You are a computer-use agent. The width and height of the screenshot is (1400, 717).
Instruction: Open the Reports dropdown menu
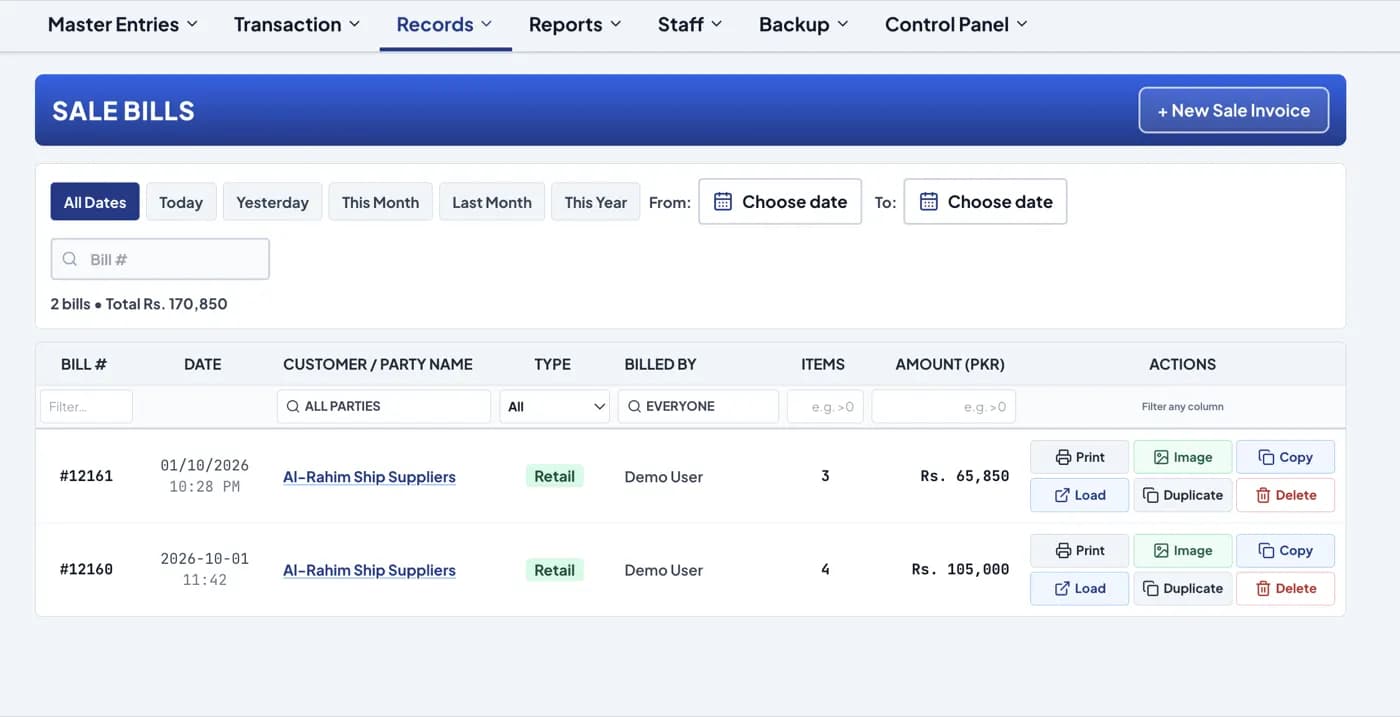point(575,24)
